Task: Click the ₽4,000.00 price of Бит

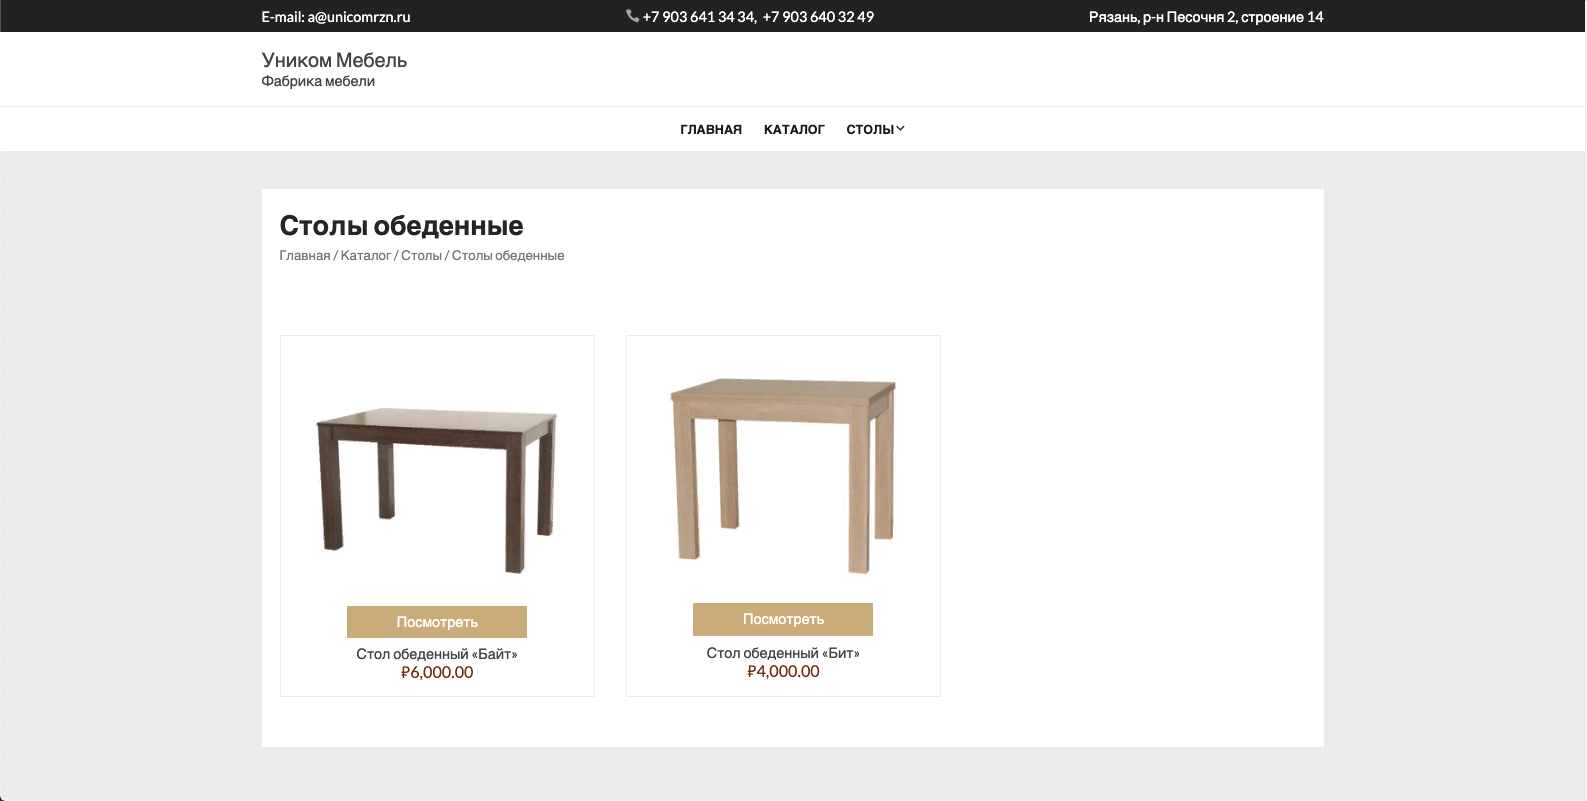Action: tap(783, 672)
